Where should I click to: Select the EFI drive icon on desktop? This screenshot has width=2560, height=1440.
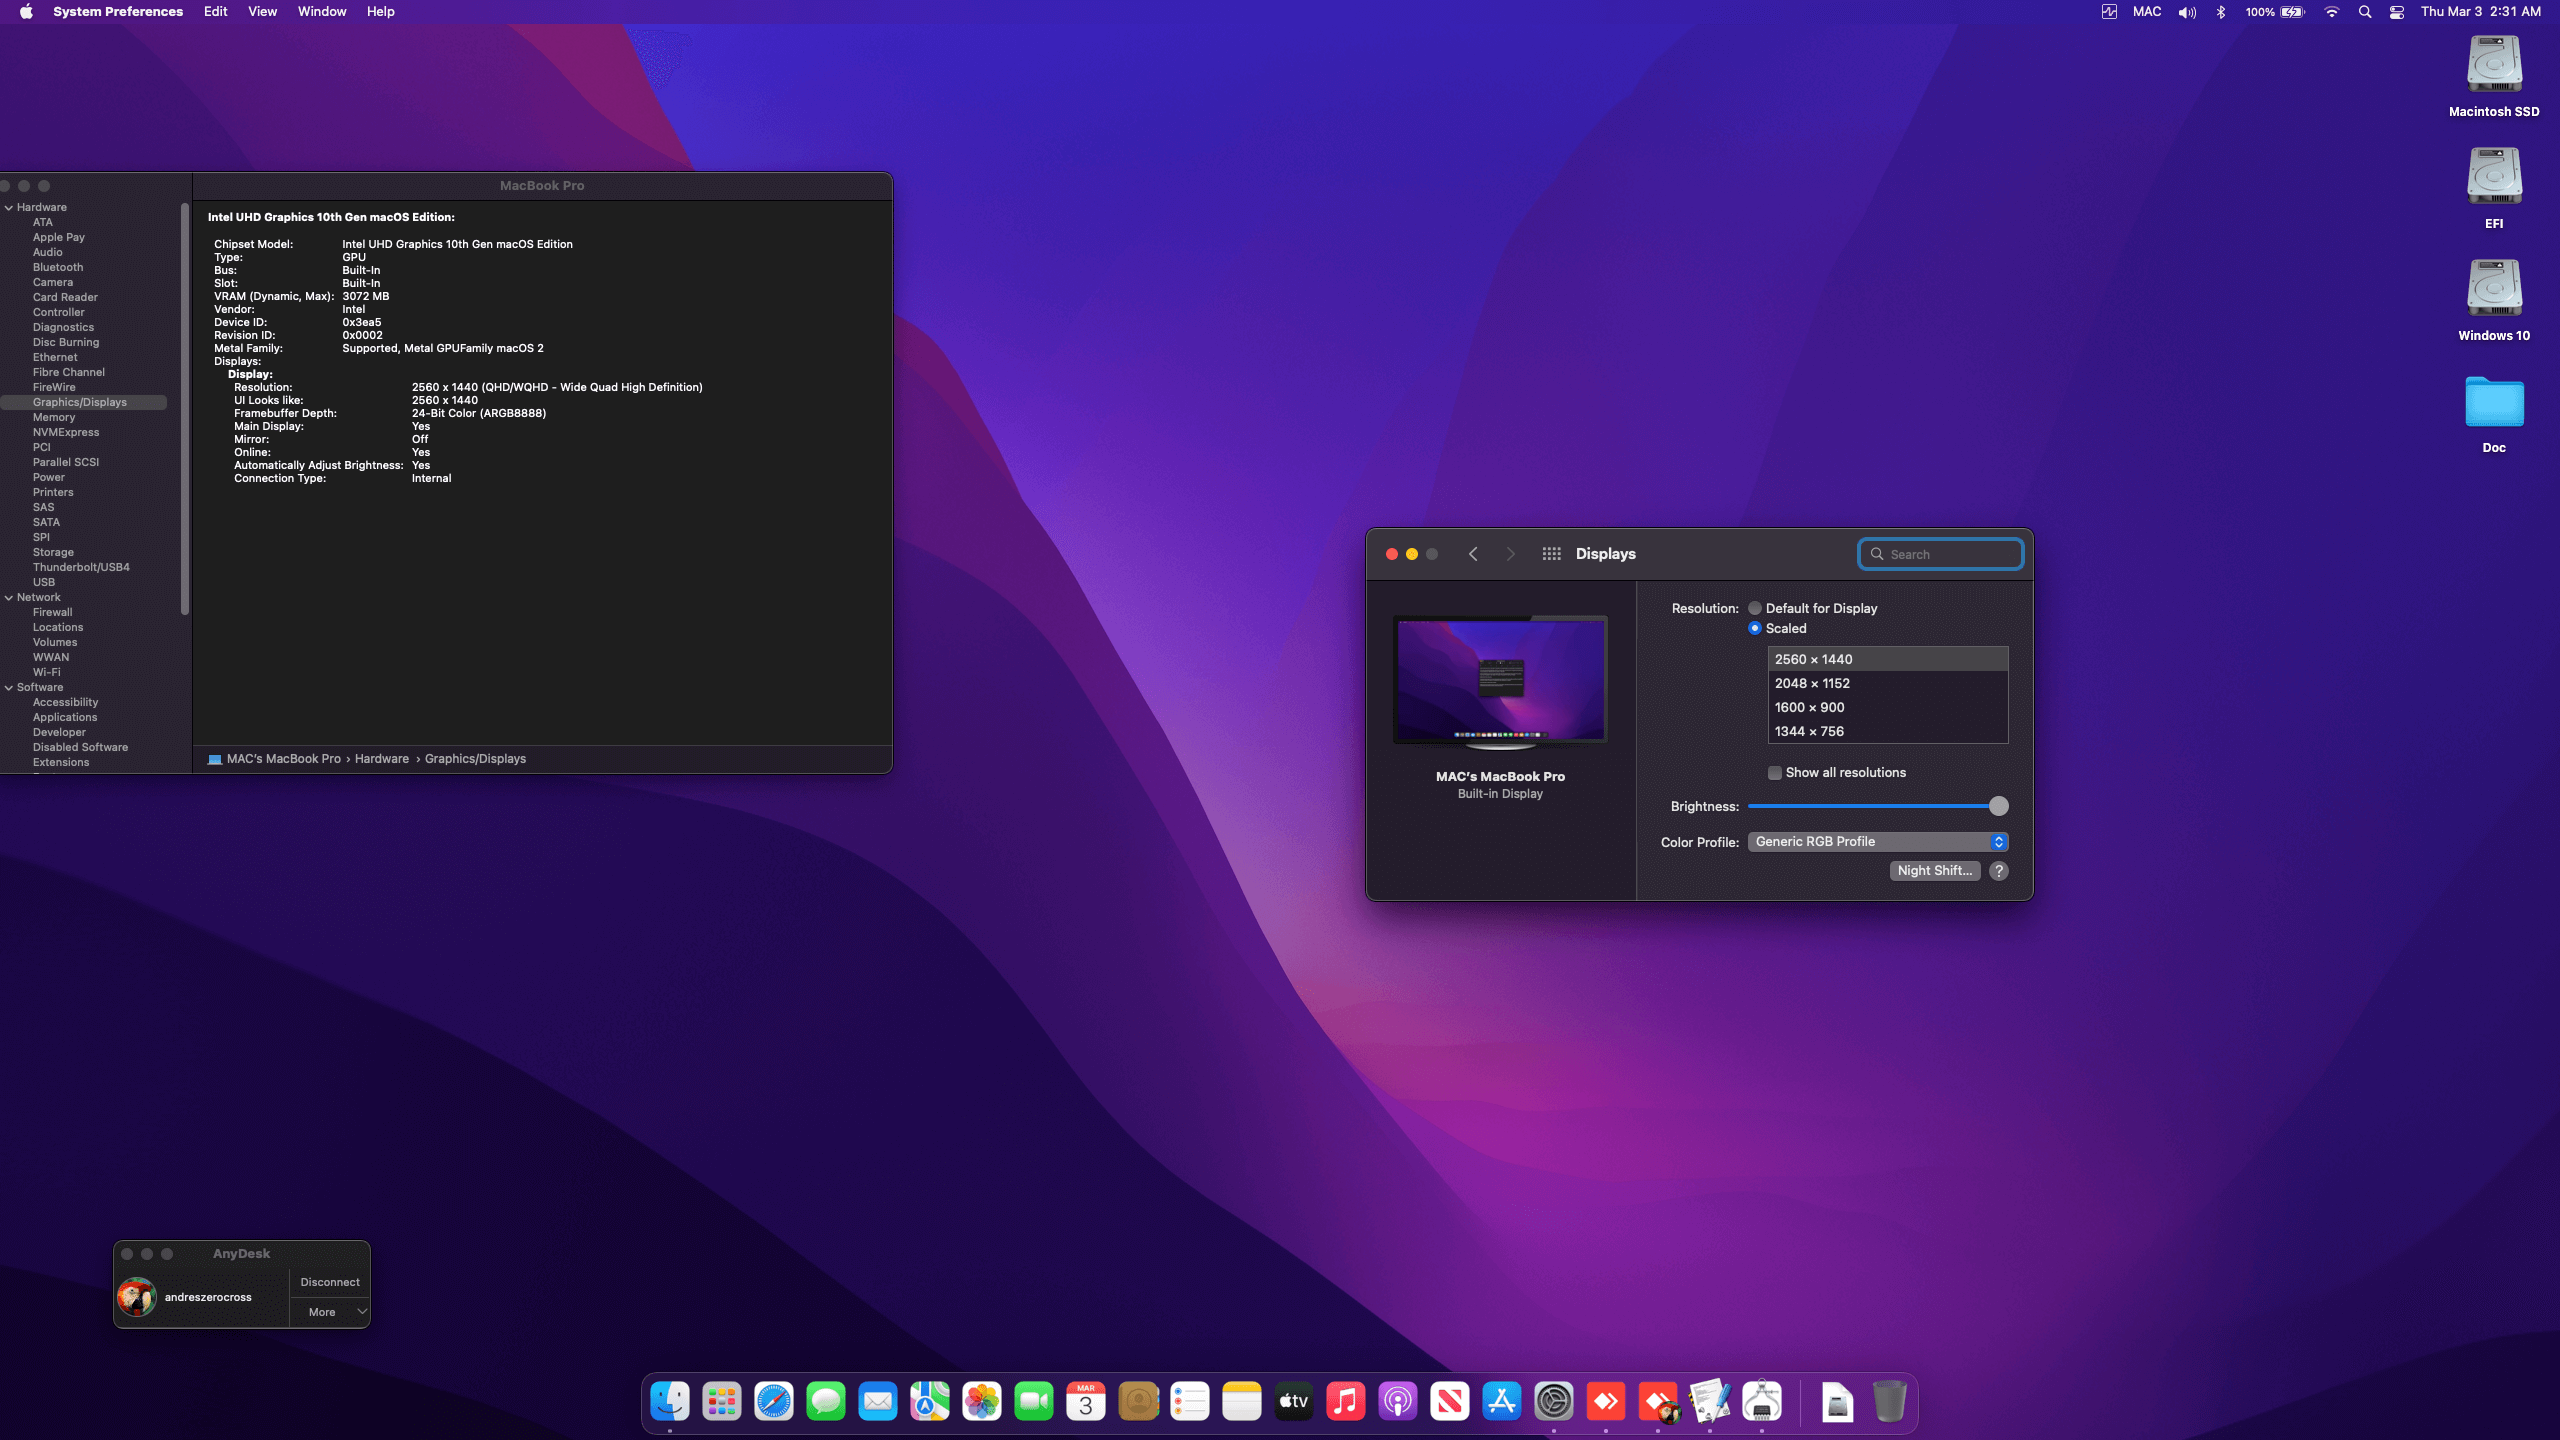pyautogui.click(x=2494, y=178)
